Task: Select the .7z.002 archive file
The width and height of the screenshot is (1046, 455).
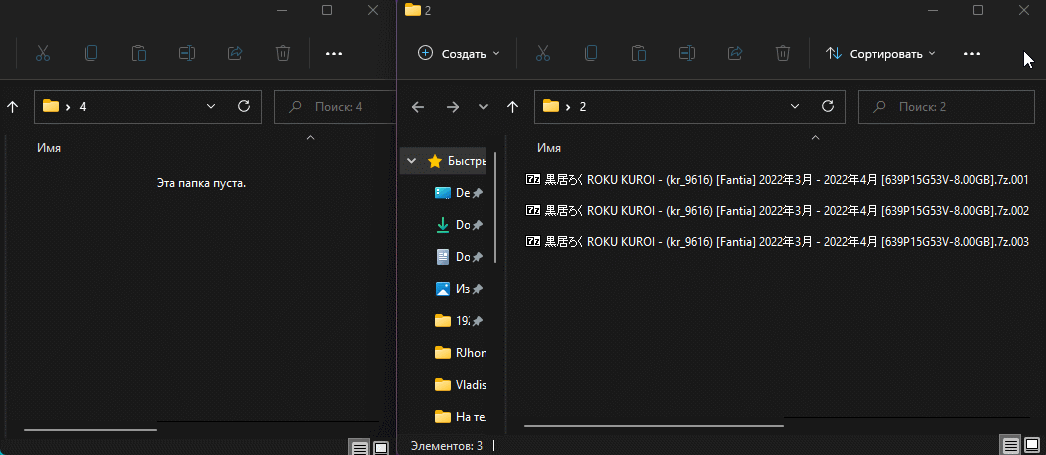Action: [777, 211]
